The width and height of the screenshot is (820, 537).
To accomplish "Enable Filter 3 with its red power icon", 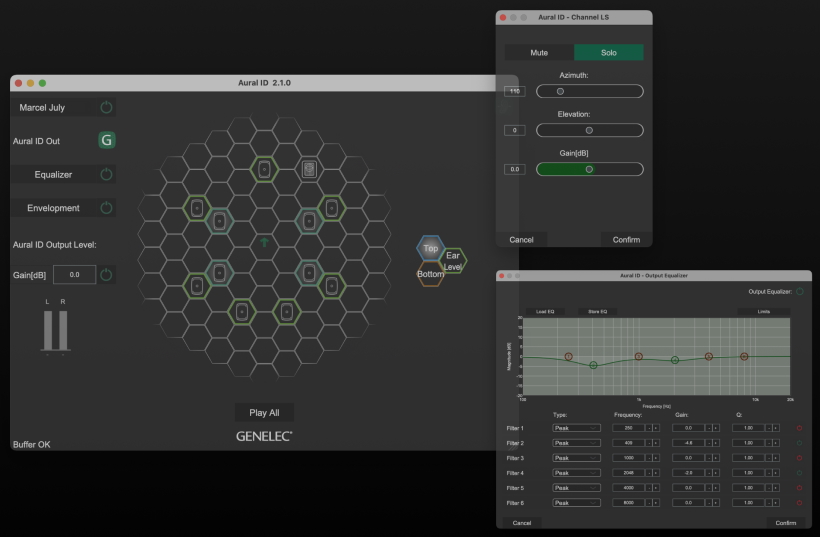I will [799, 458].
